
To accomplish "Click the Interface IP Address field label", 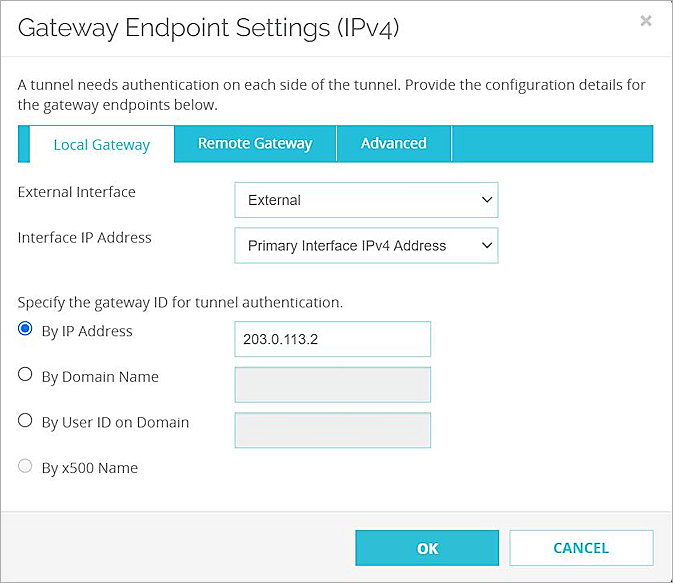I will point(85,238).
